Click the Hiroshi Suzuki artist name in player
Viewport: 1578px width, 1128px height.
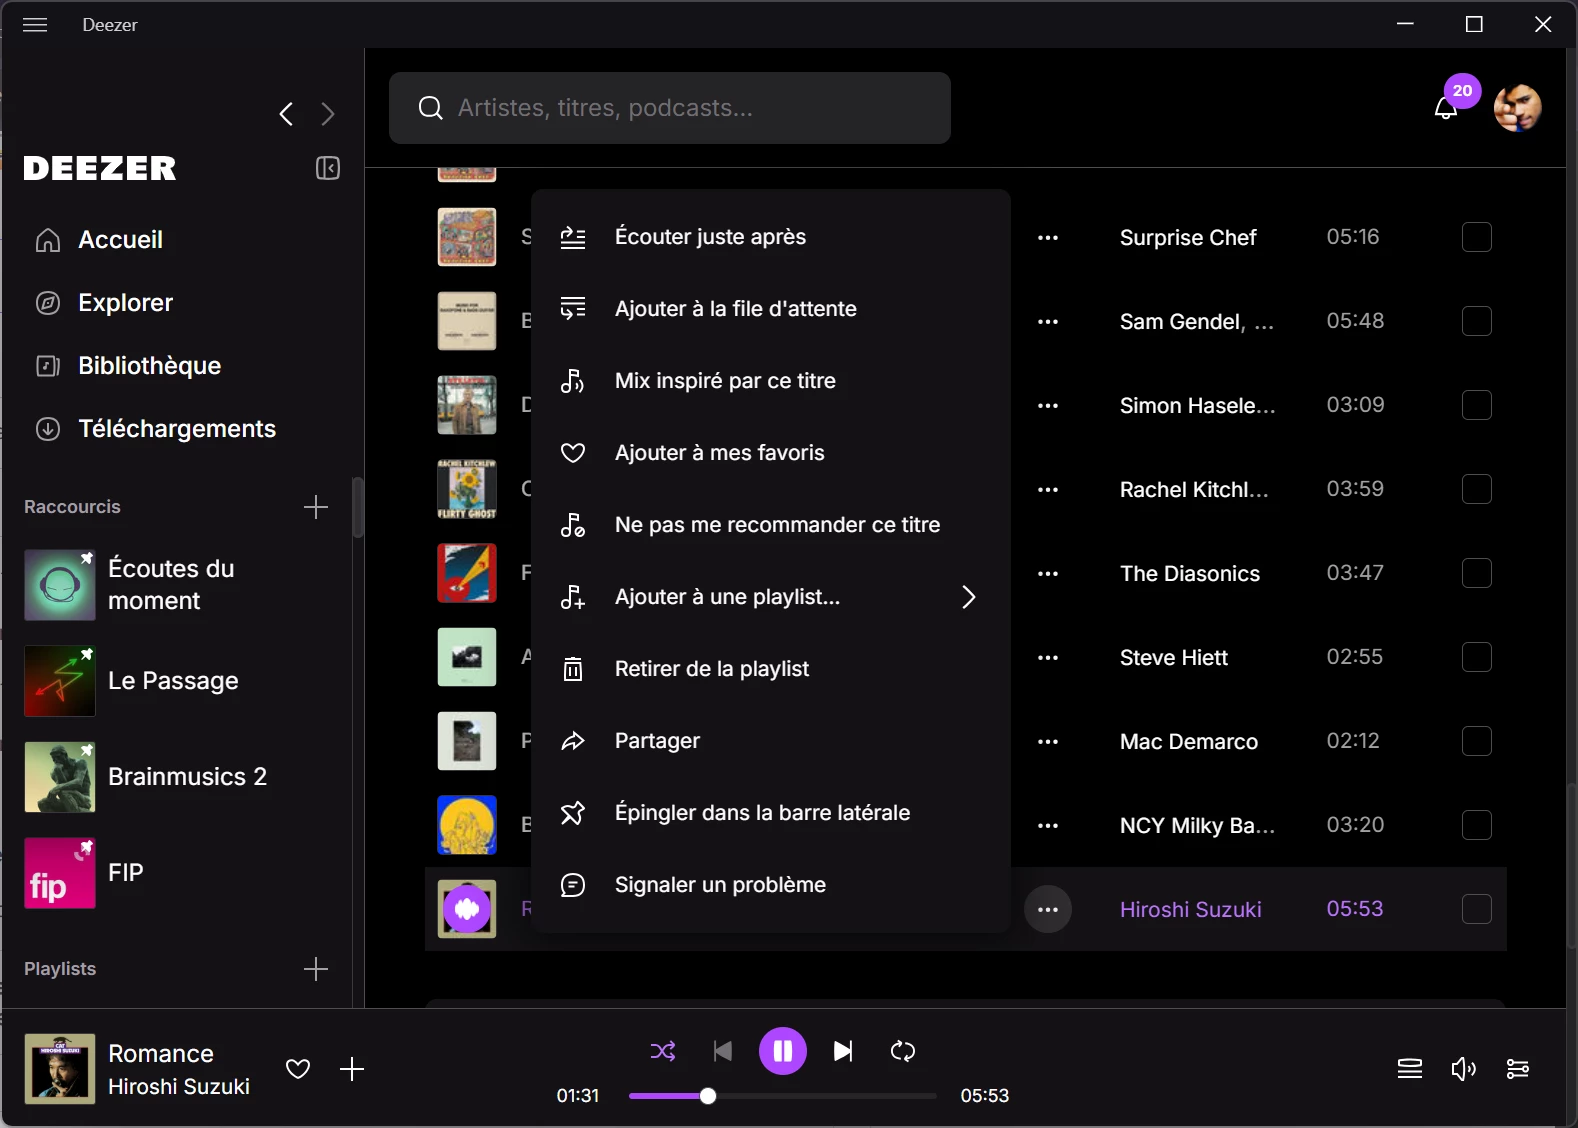[179, 1087]
